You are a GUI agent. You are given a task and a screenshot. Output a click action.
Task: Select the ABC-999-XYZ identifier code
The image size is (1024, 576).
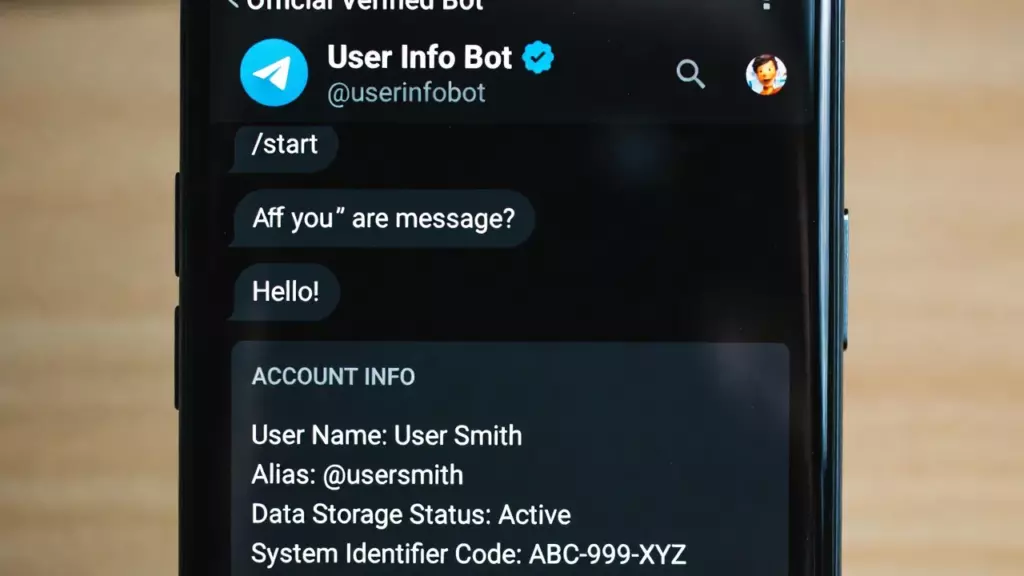pyautogui.click(x=607, y=554)
